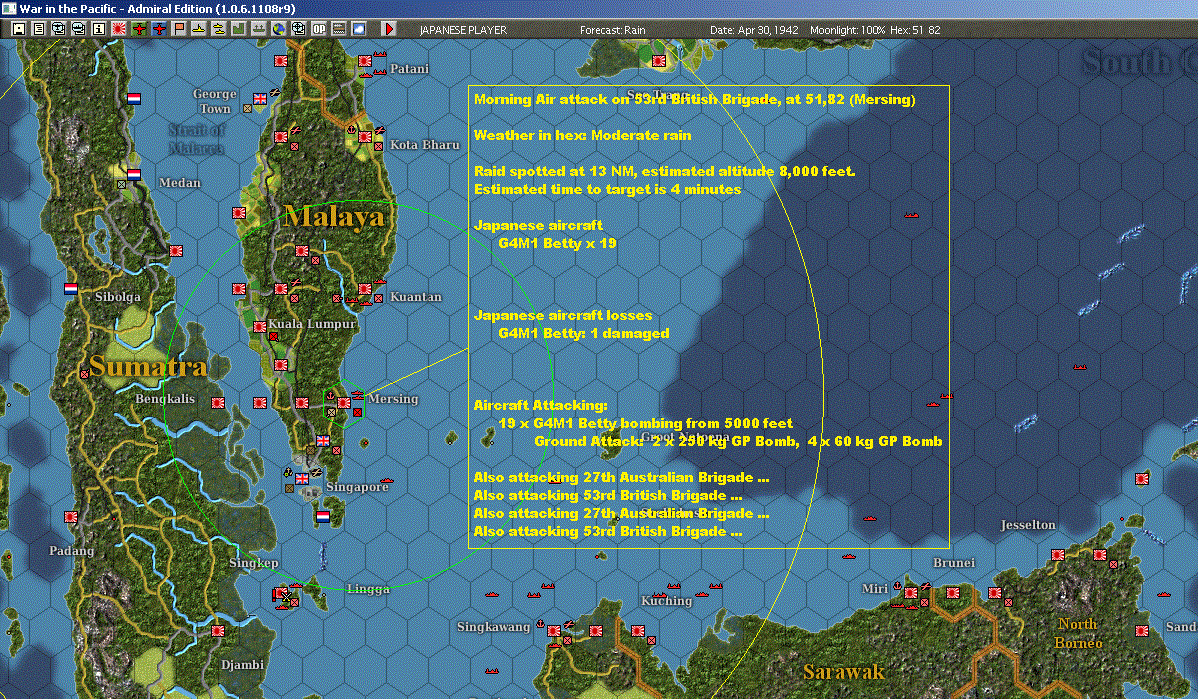Click the film strip replay icon
The height and width of the screenshot is (699, 1198).
(338, 29)
